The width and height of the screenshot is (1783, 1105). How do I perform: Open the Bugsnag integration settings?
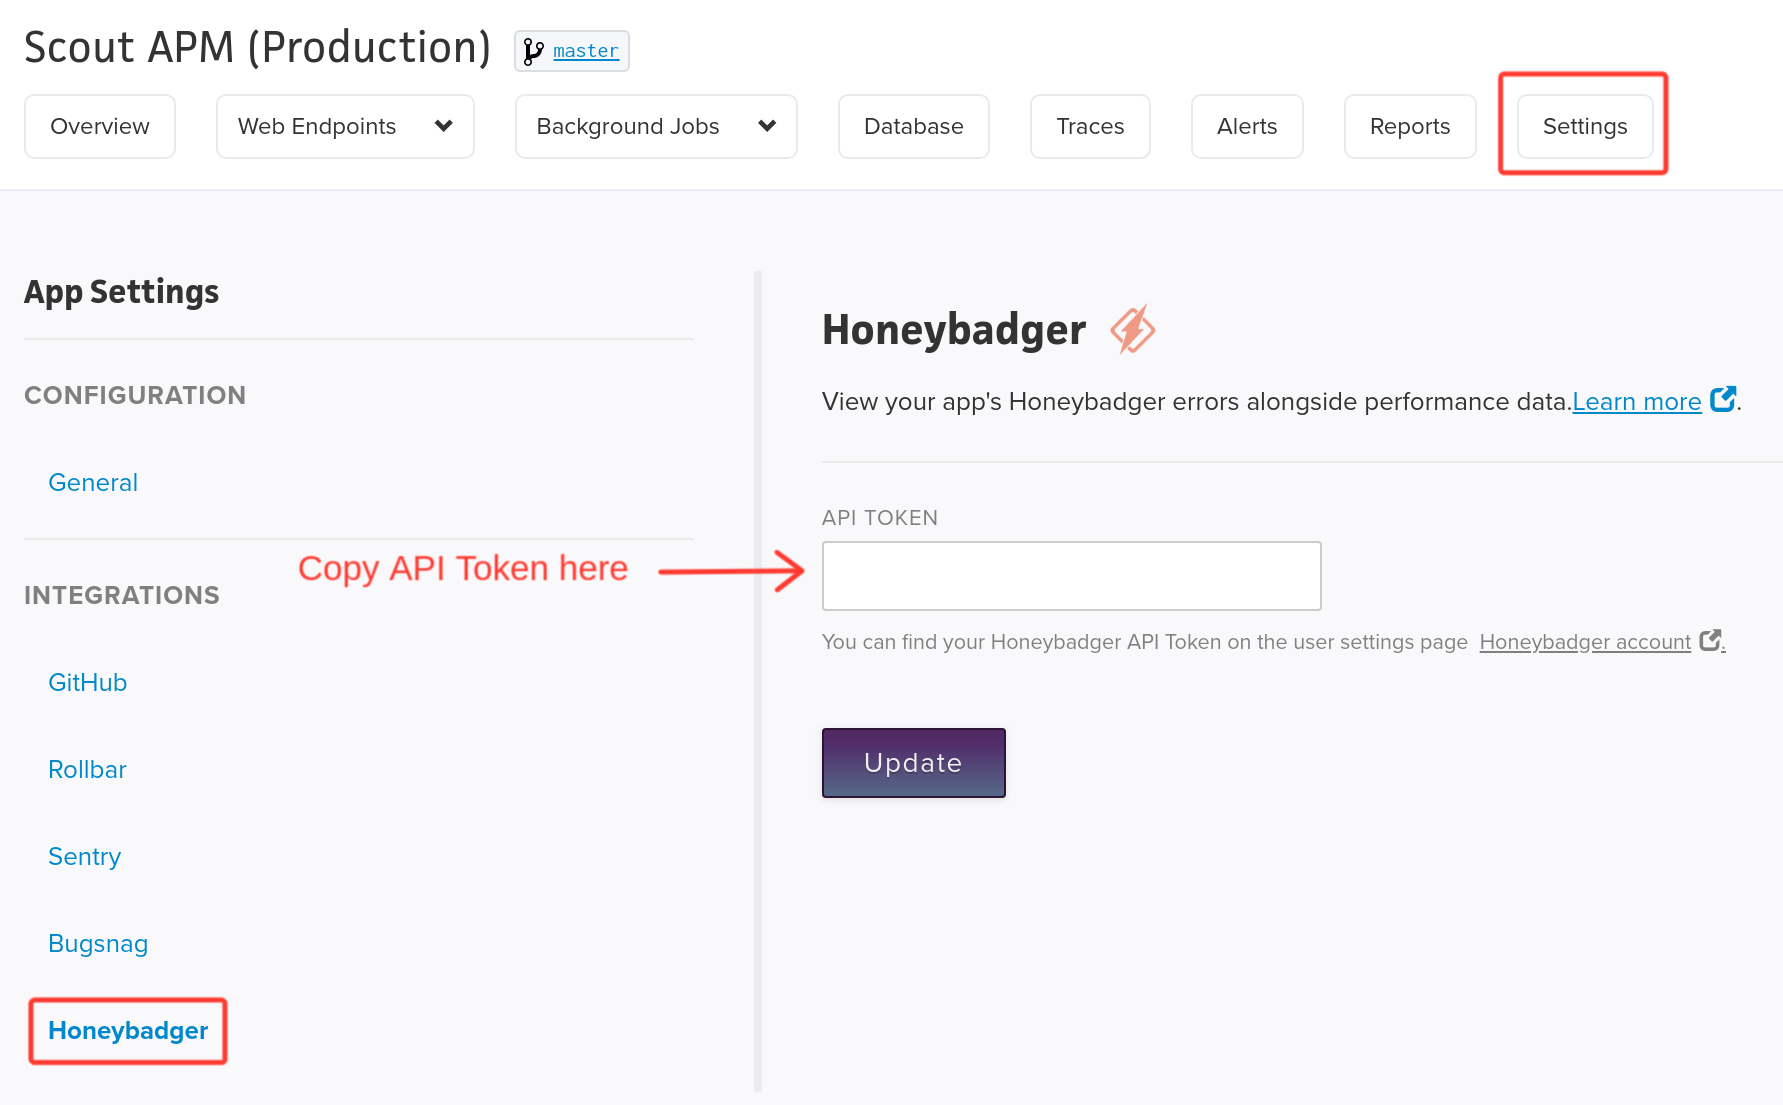(x=98, y=943)
